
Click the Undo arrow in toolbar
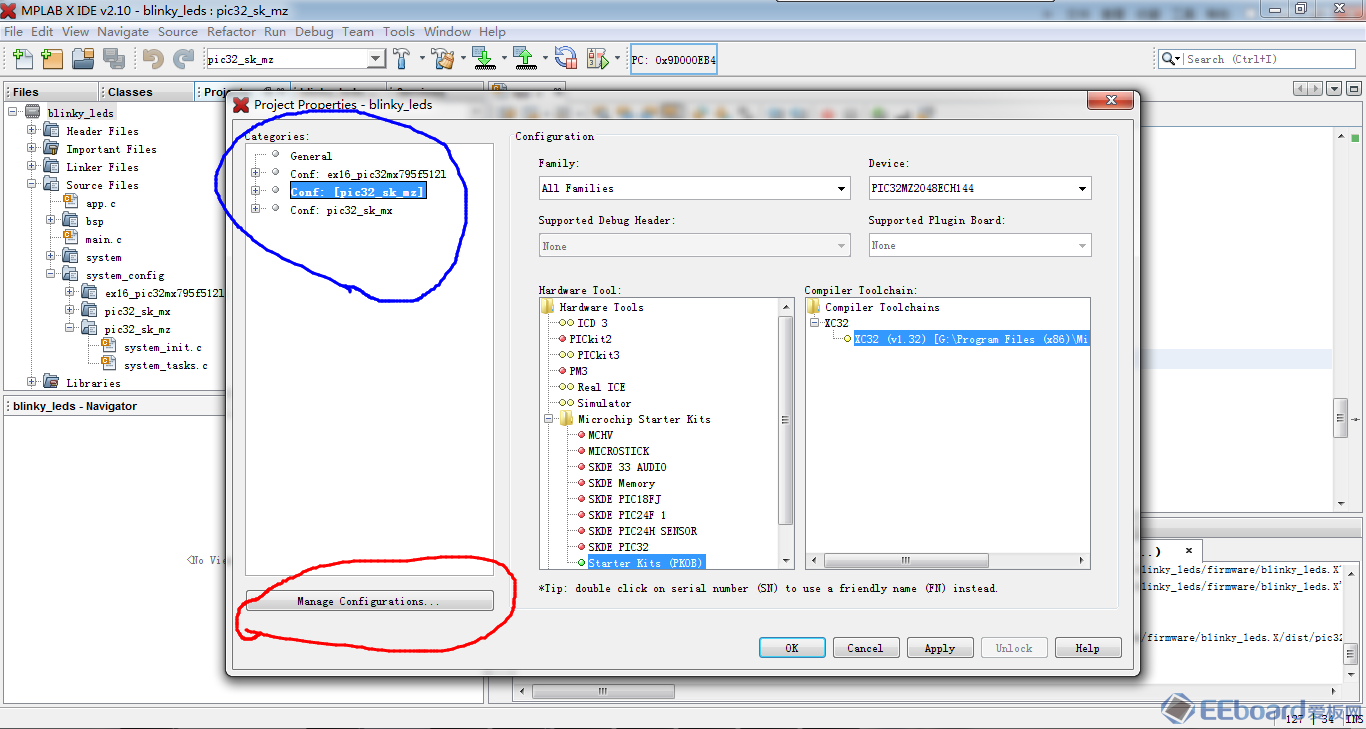pyautogui.click(x=153, y=59)
